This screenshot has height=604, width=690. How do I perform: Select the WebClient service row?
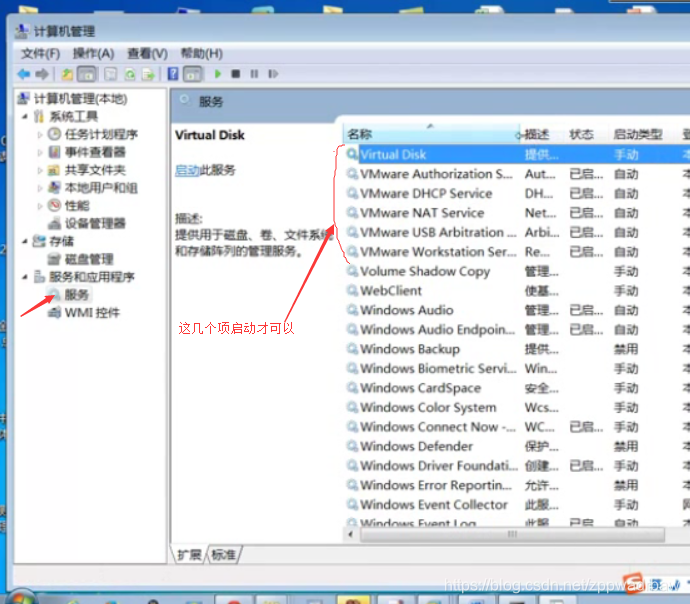(x=517, y=291)
